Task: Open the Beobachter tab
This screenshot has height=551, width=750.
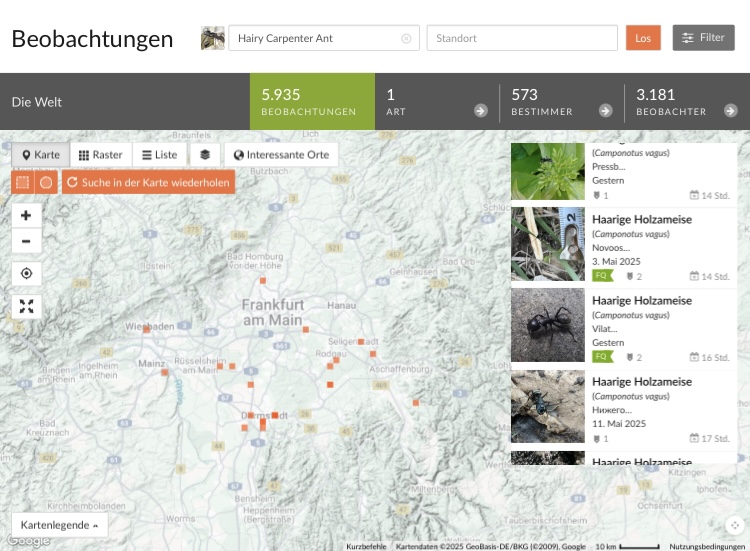Action: [686, 102]
